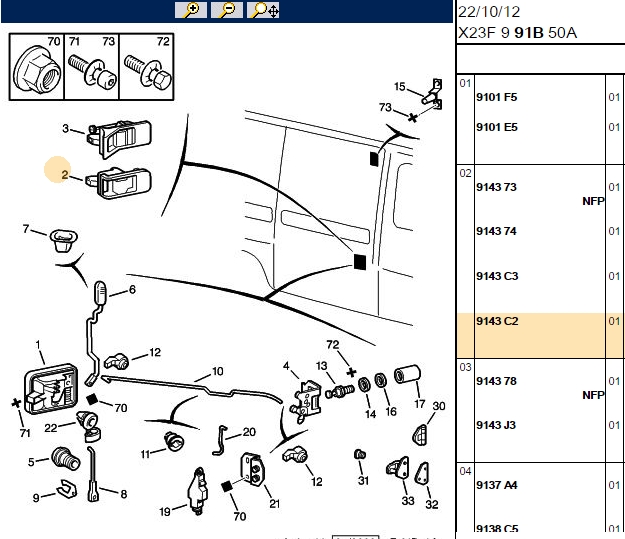The height and width of the screenshot is (539, 625).
Task: Click part number 16 washer label
Action: (391, 411)
